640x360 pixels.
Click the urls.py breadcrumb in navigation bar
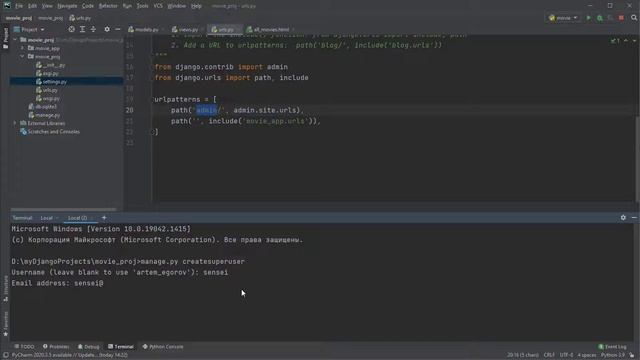tap(80, 18)
